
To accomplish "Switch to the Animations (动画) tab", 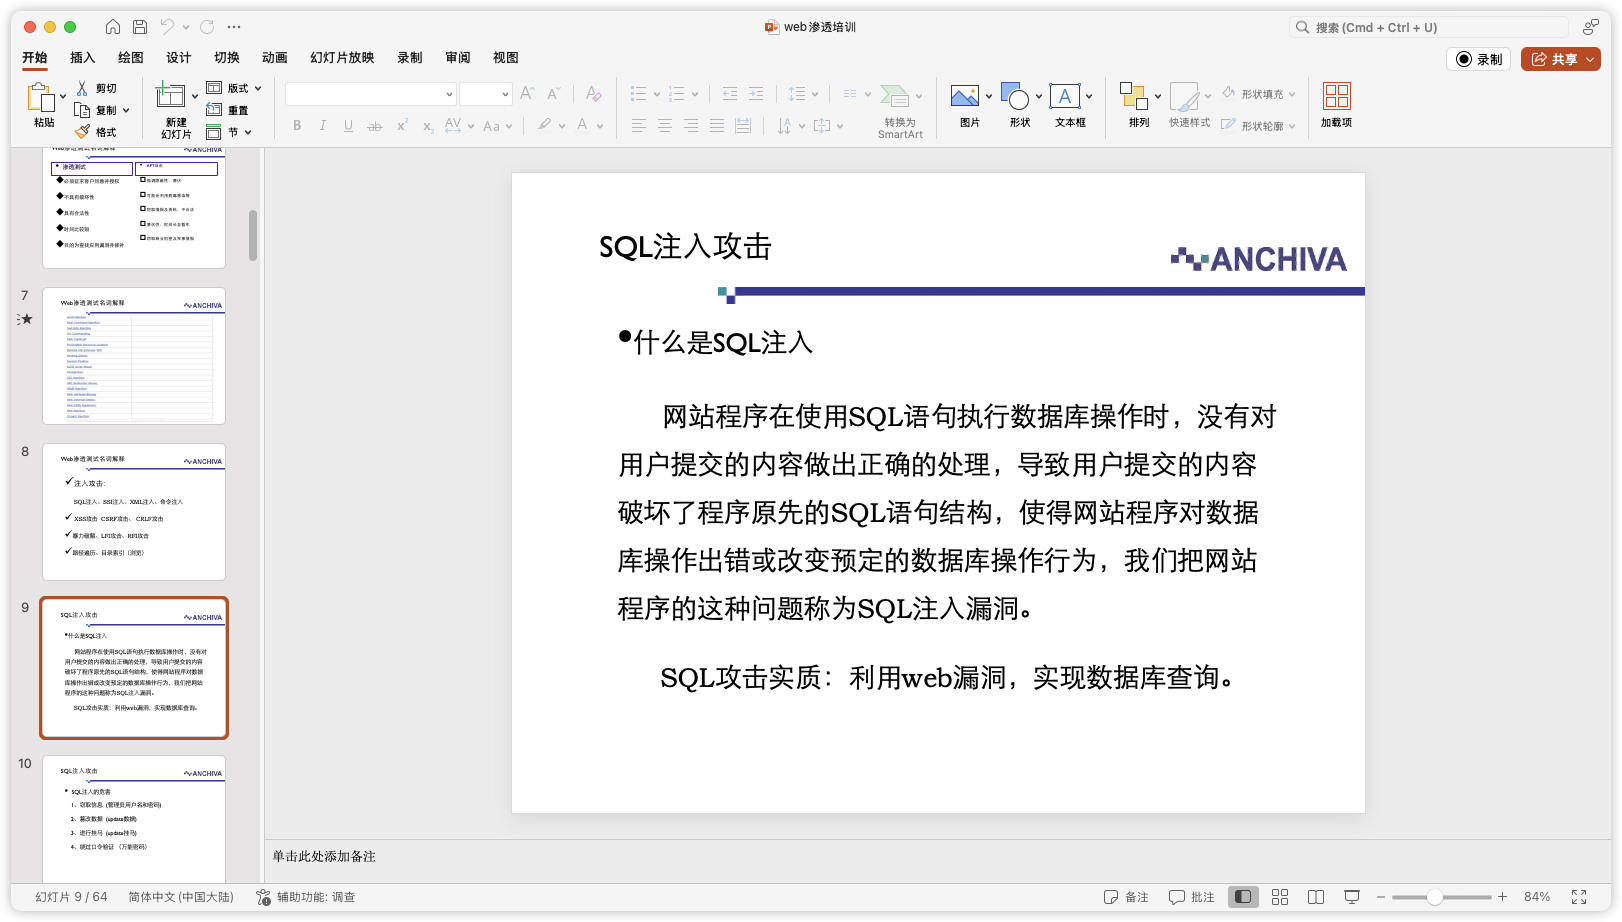I will 274,58.
